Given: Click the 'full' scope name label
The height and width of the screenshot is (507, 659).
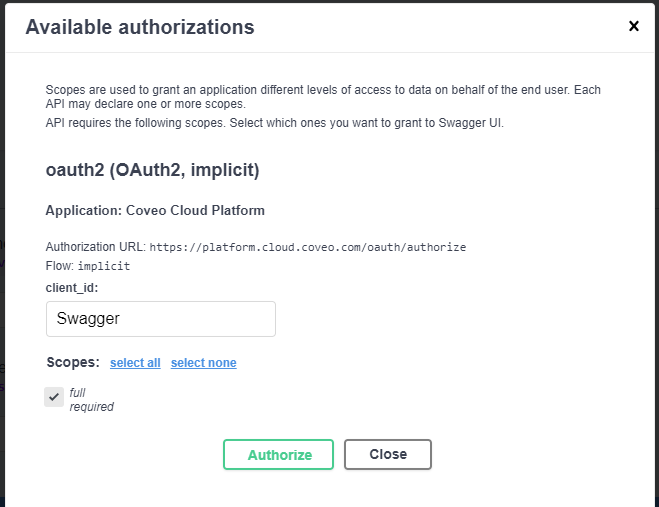Looking at the screenshot, I should point(78,393).
